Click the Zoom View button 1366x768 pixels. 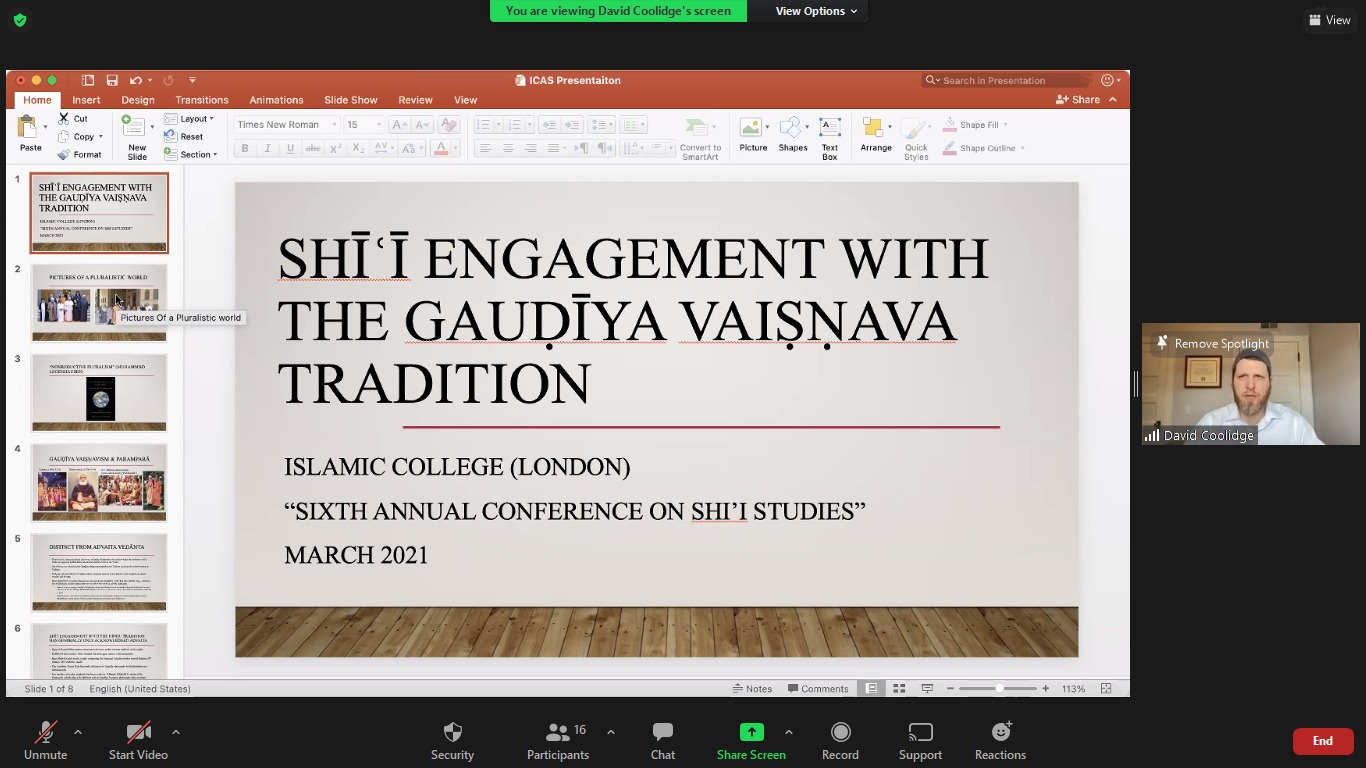(x=1330, y=20)
